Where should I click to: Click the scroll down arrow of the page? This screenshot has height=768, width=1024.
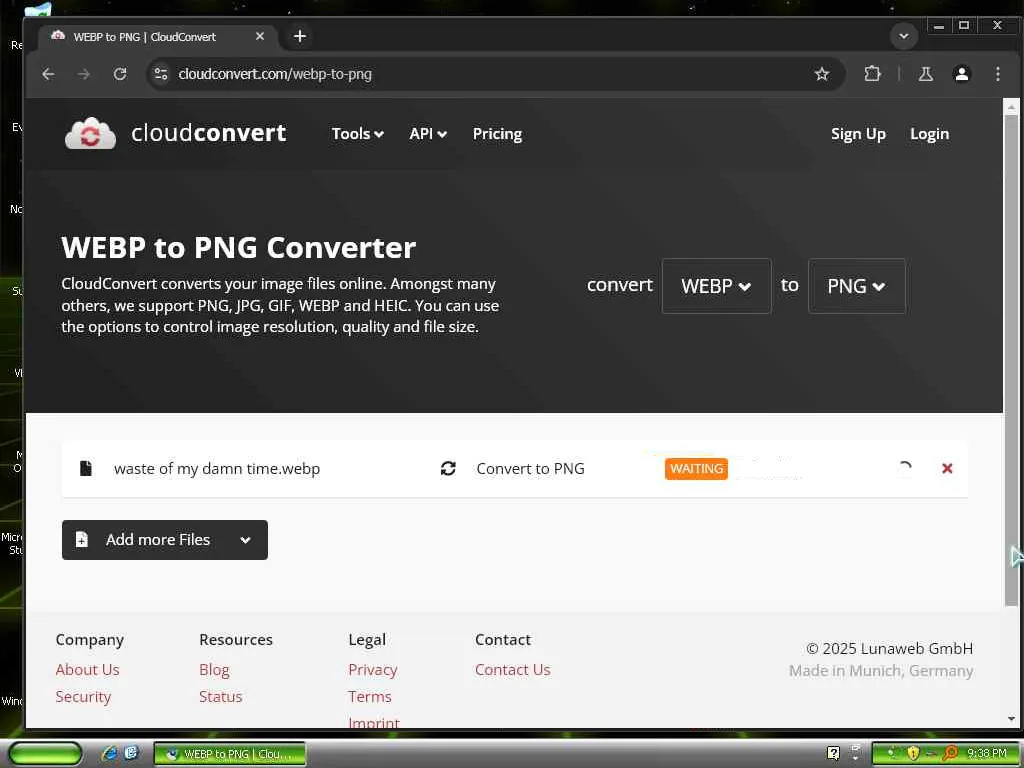pos(1011,719)
